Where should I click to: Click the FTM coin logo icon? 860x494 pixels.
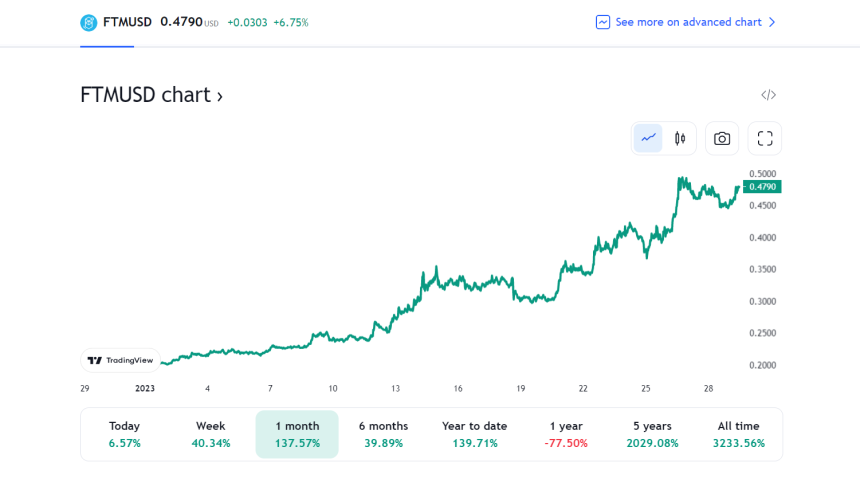[89, 22]
